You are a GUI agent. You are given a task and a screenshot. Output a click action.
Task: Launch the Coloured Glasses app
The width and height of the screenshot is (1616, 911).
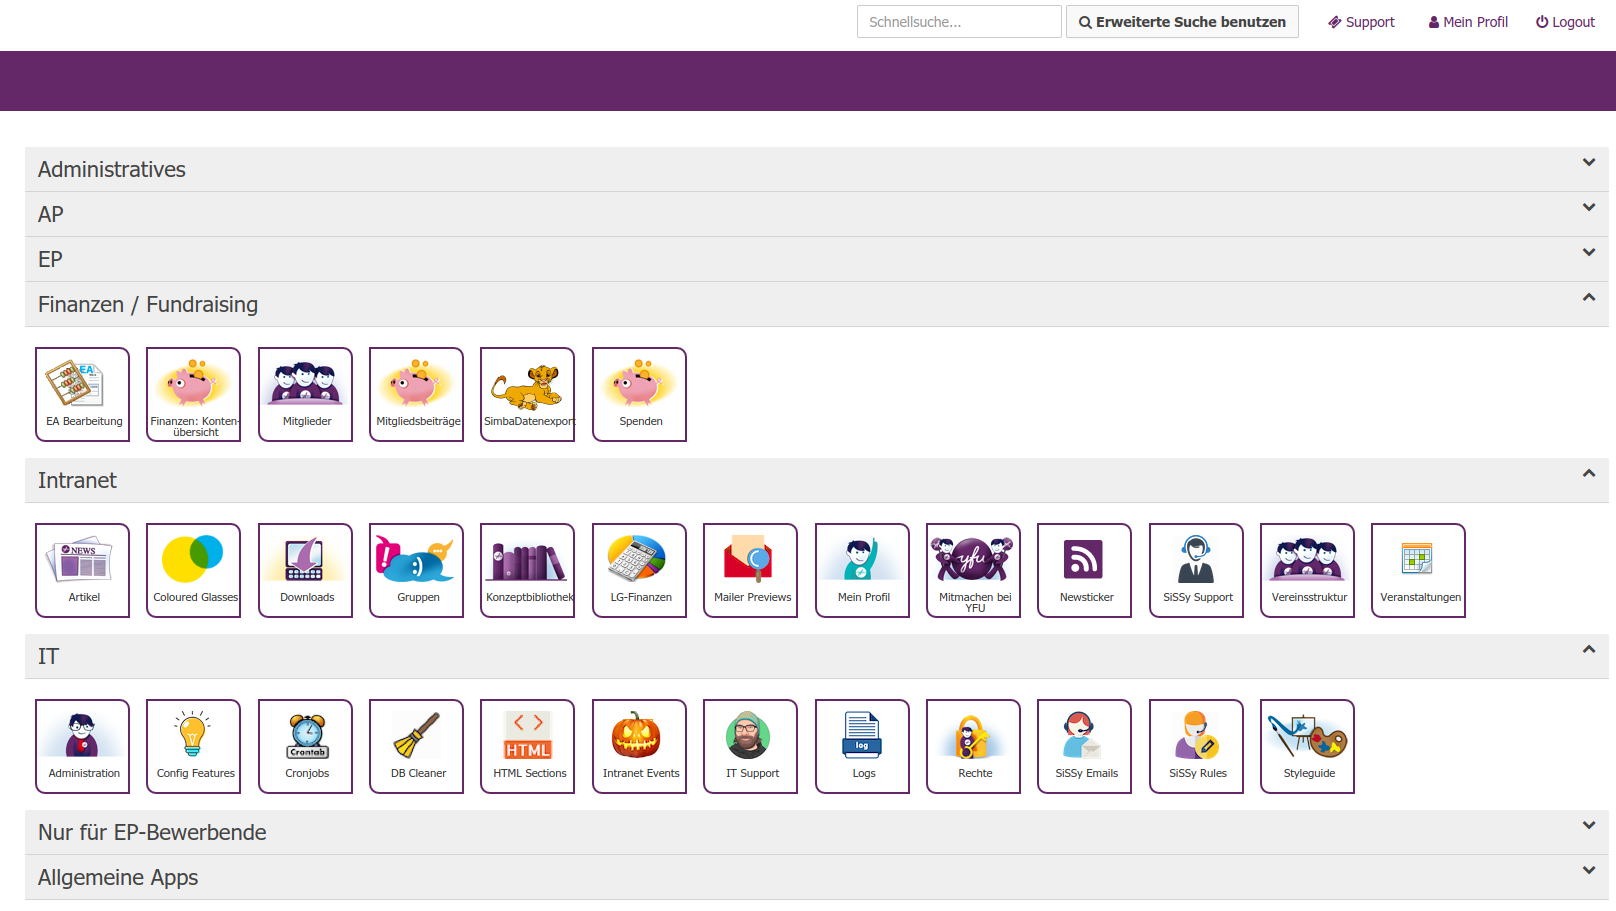pyautogui.click(x=194, y=570)
